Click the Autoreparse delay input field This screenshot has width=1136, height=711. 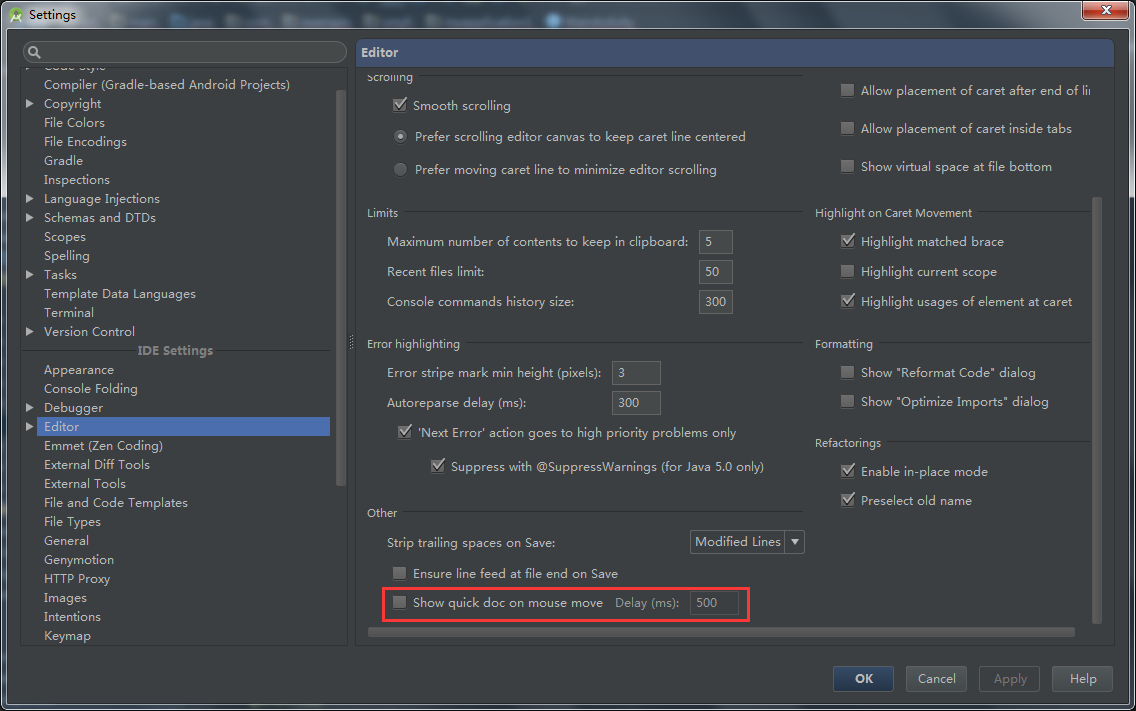(x=636, y=403)
